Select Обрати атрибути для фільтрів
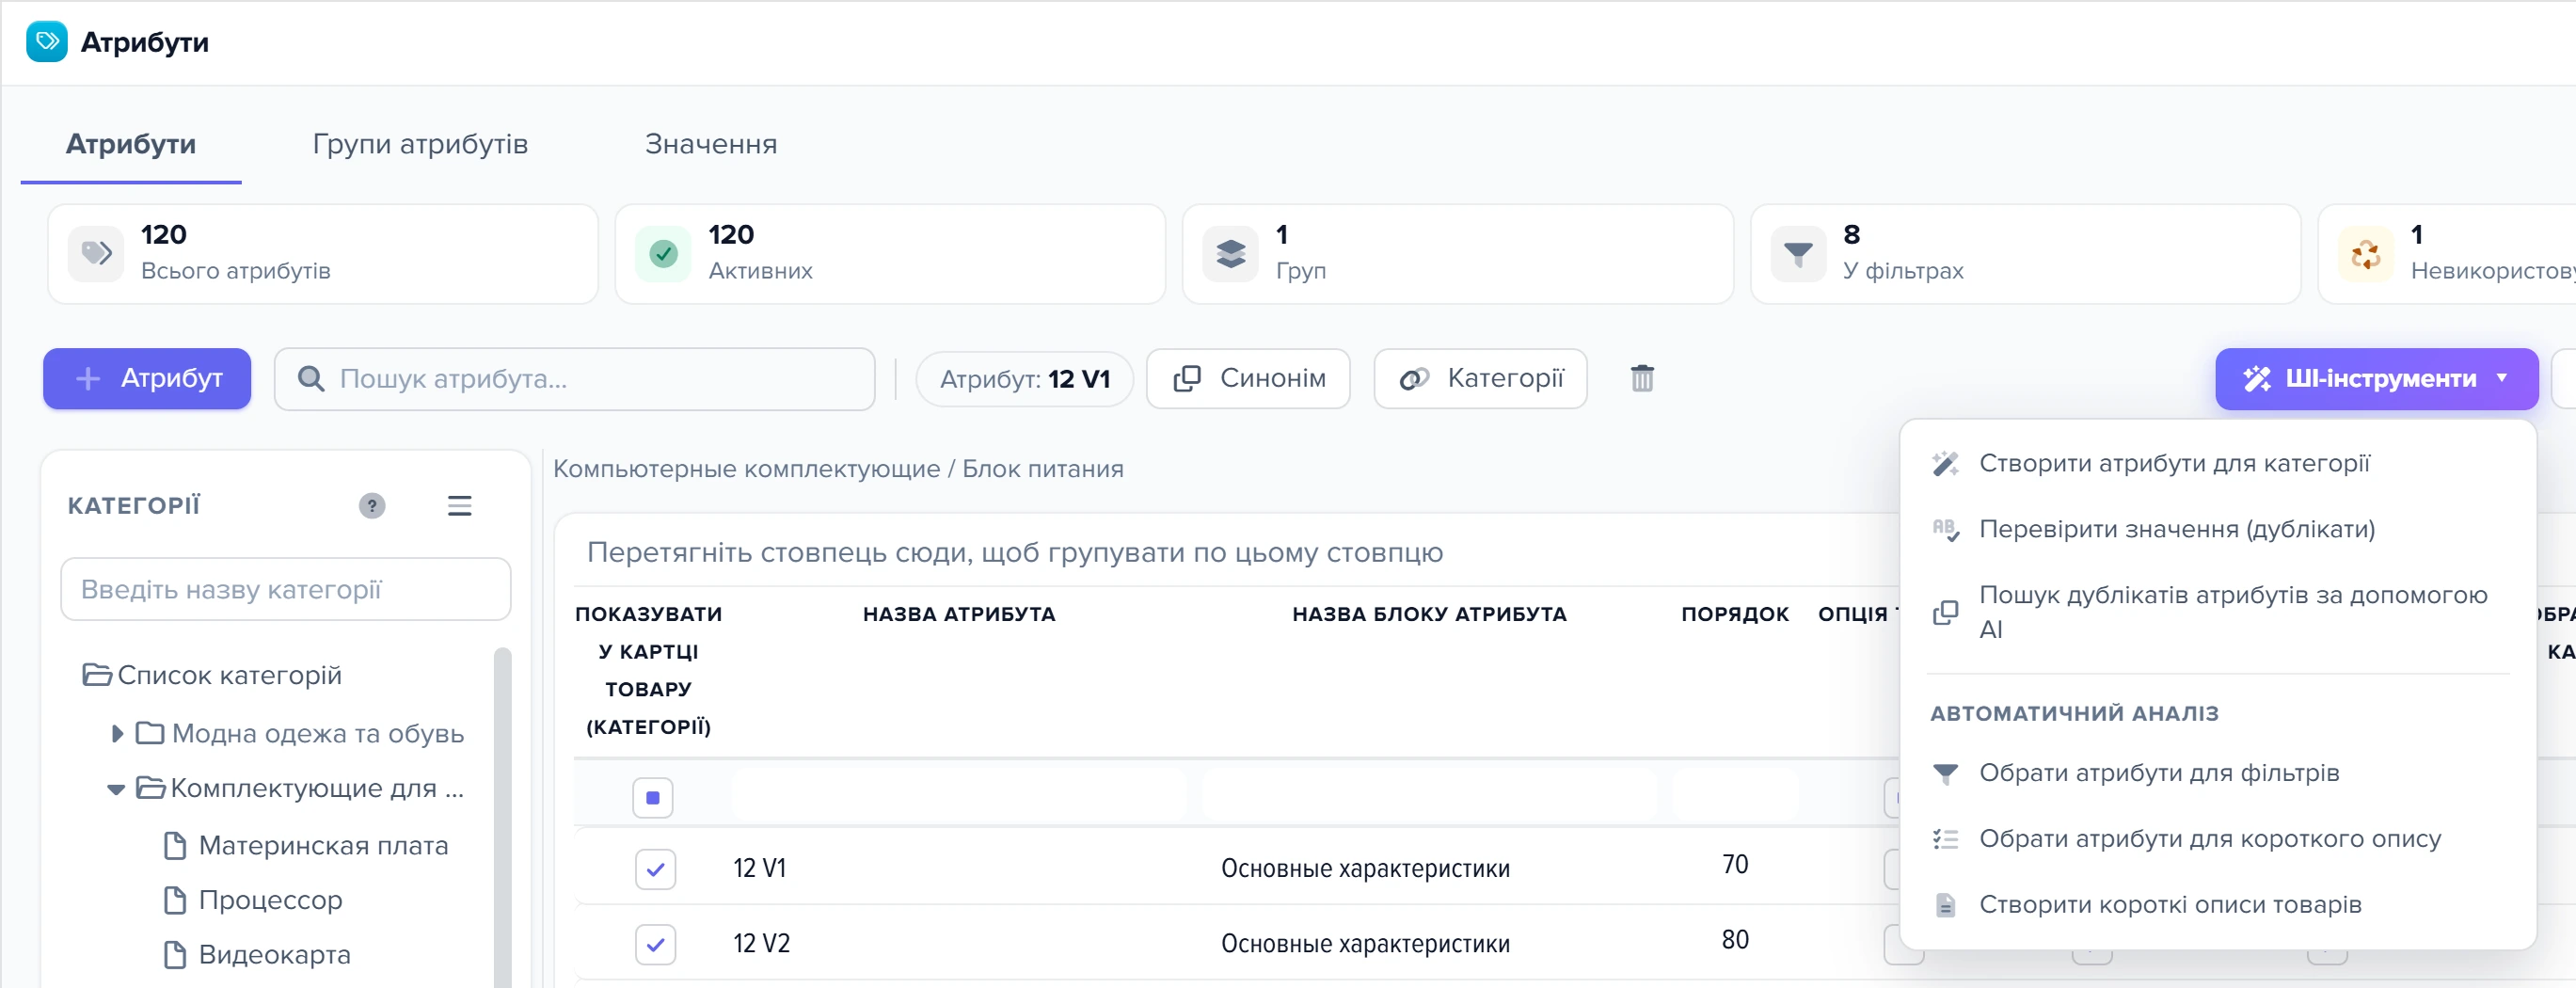 coord(2218,774)
